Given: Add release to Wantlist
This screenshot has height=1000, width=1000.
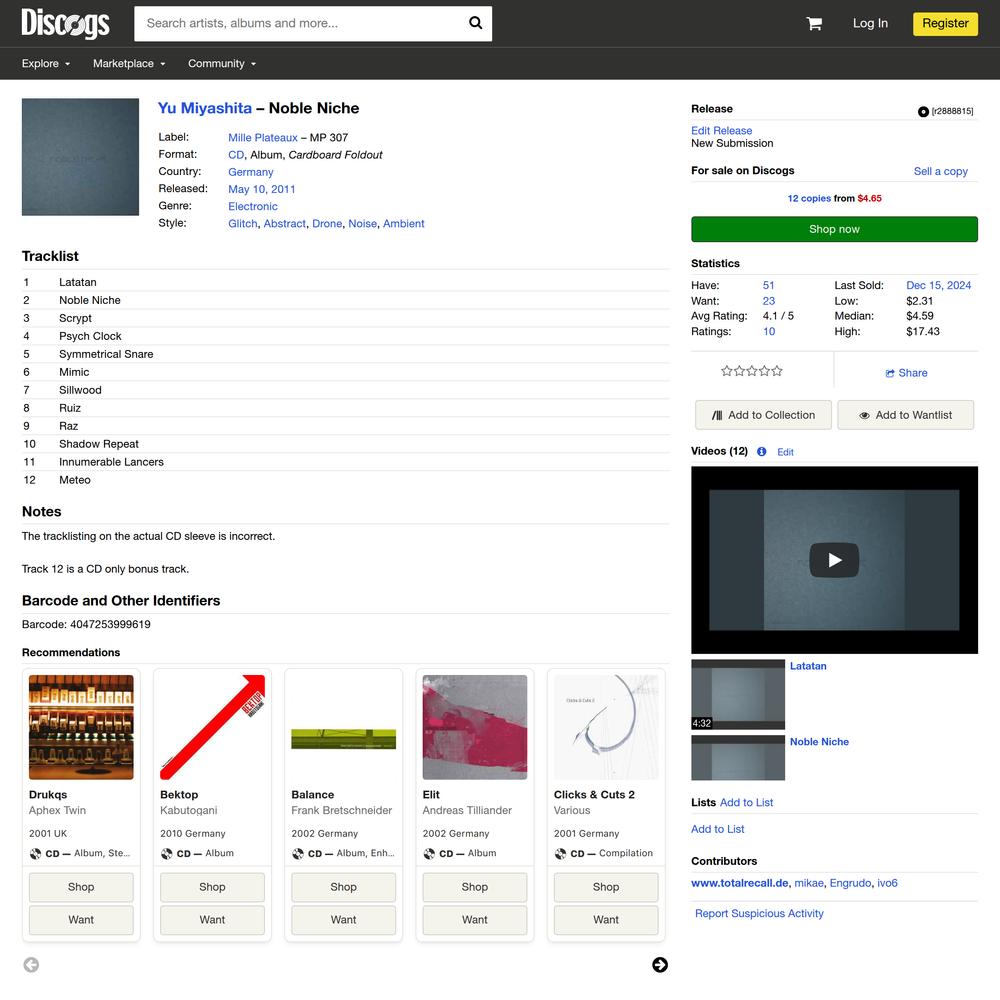Looking at the screenshot, I should [905, 415].
